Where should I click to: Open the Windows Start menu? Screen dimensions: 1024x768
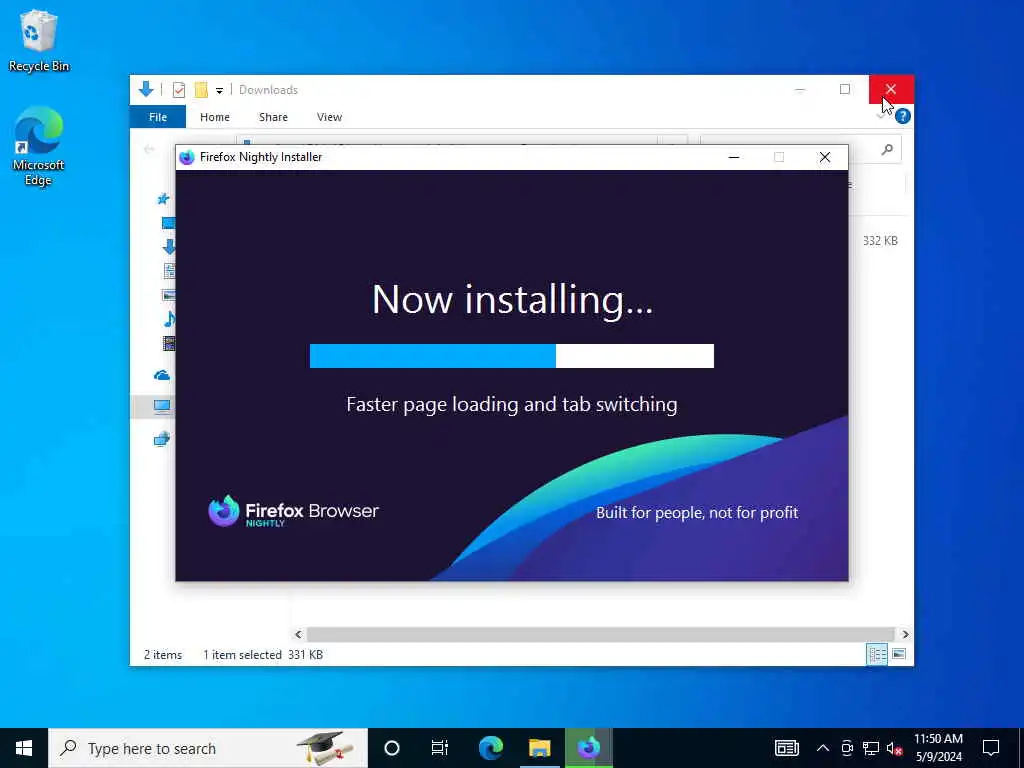pyautogui.click(x=24, y=748)
